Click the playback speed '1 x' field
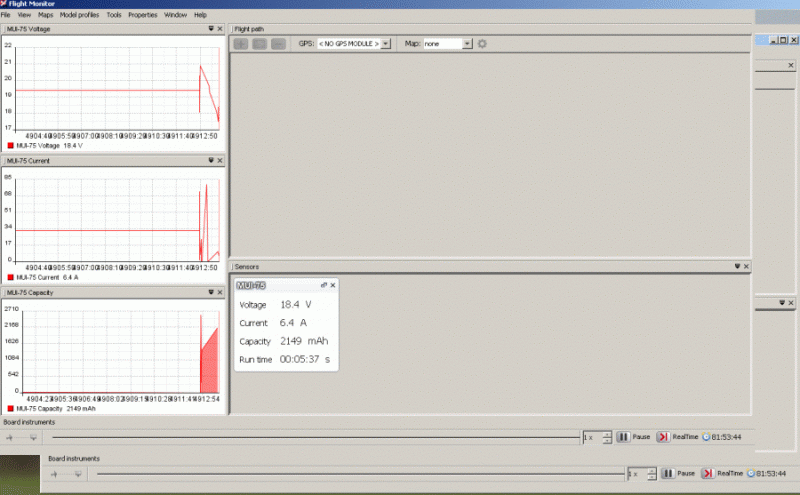The image size is (800, 495). [592, 437]
